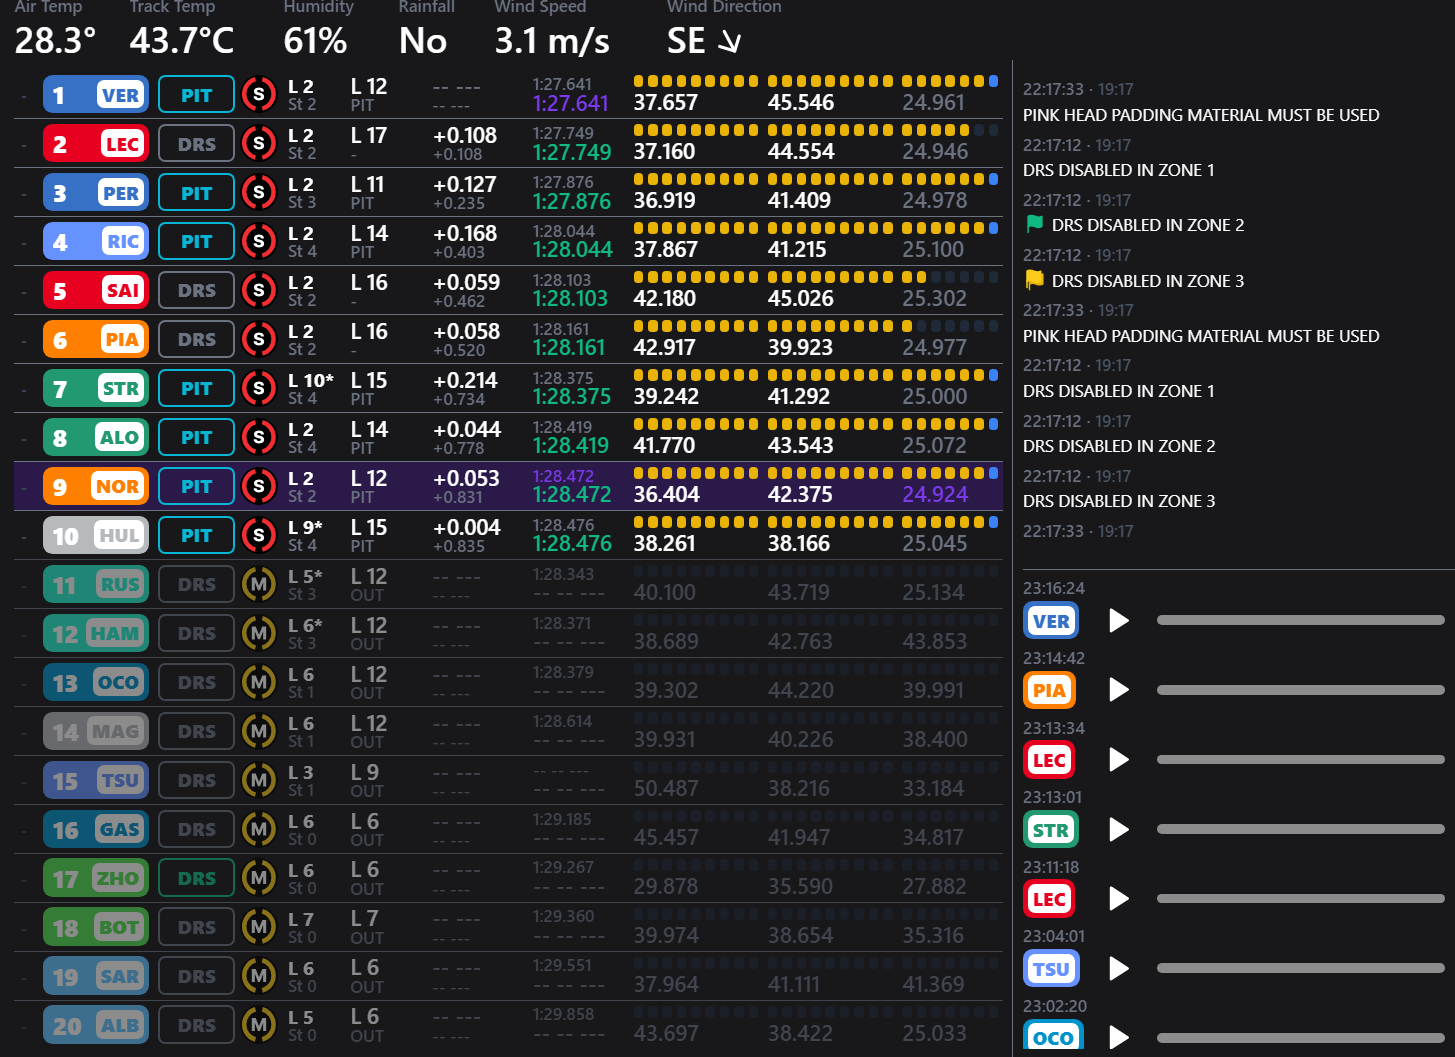
Task: Click SAI's 42.180 first sector time
Action: pyautogui.click(x=665, y=298)
